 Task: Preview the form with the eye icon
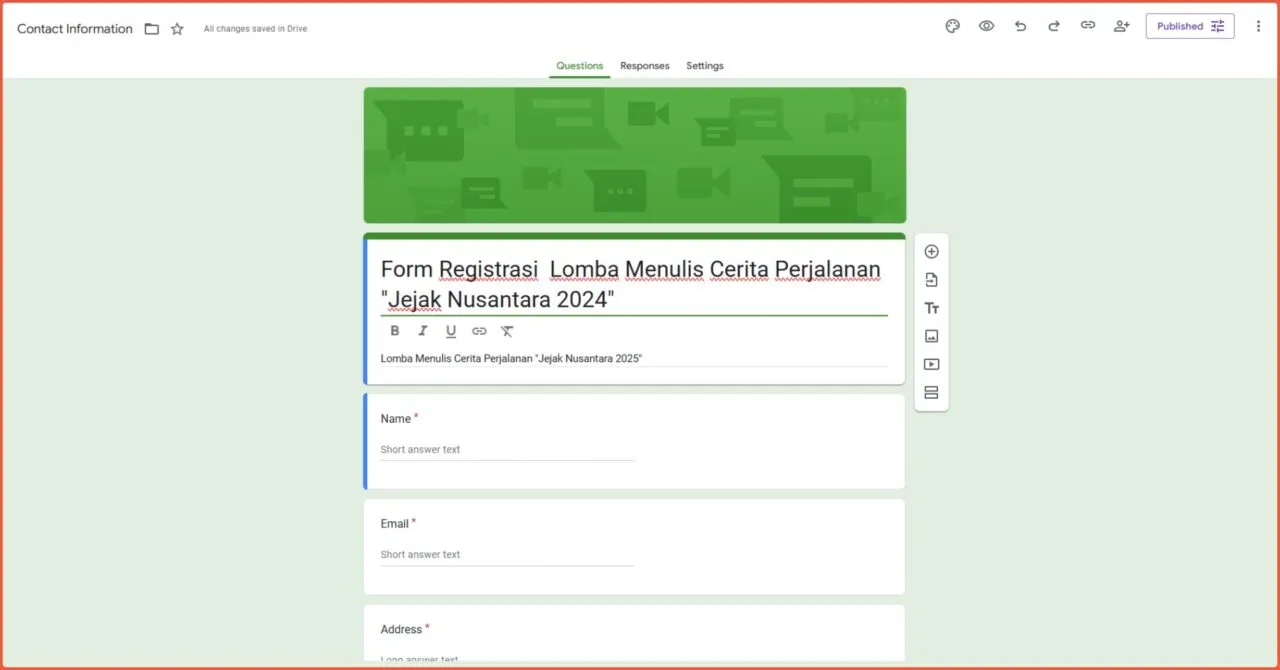[986, 26]
